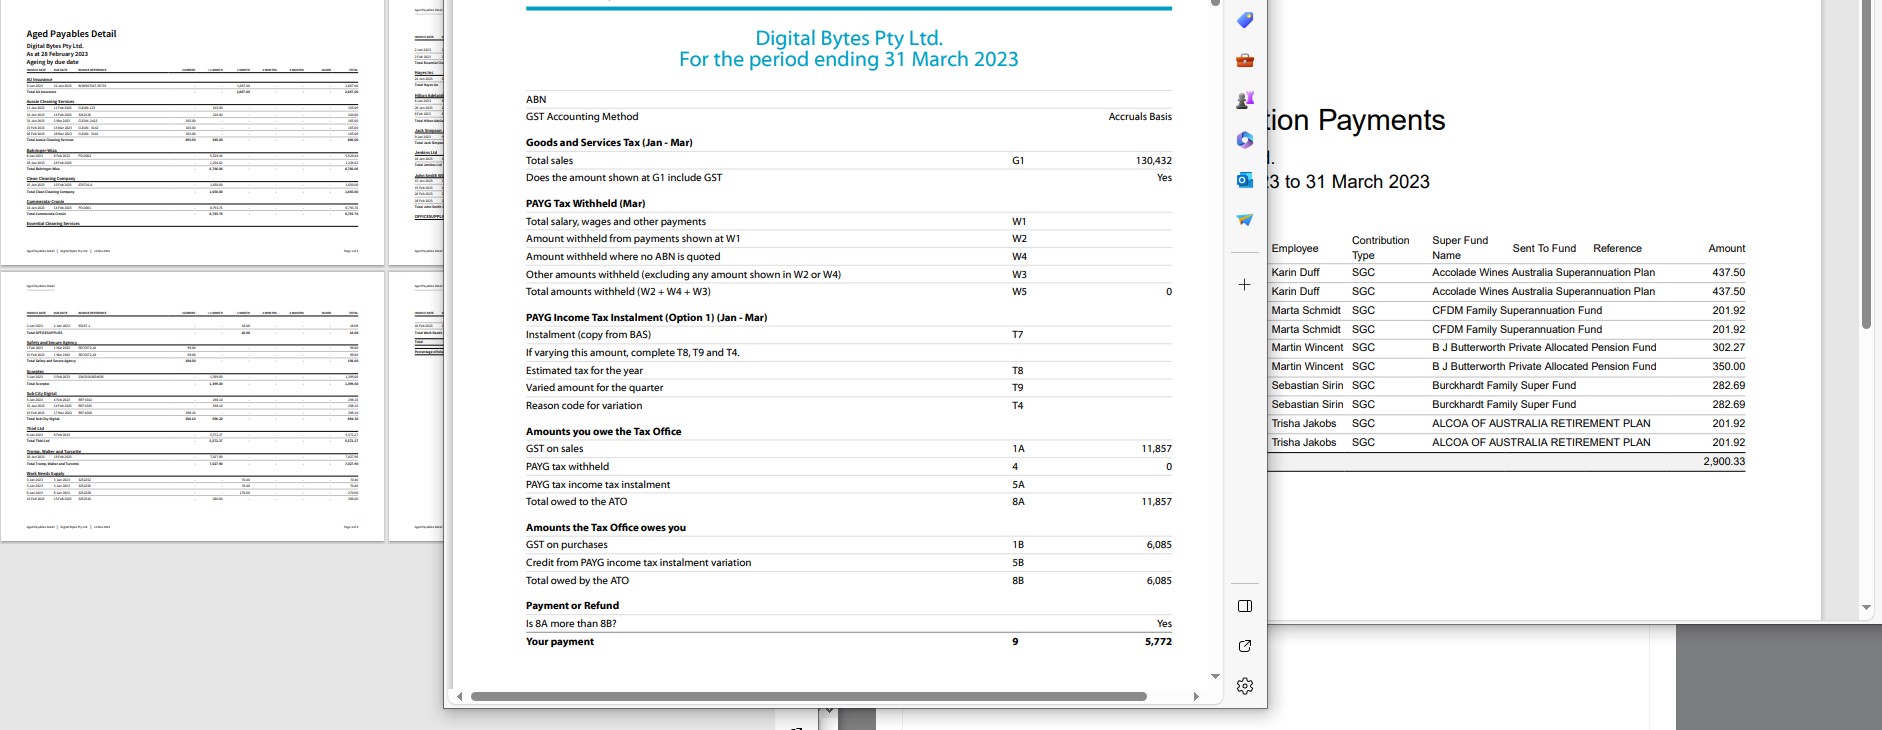The image size is (1882, 730).
Task: Click 'Sent To Fund' column header
Action: pos(1544,249)
